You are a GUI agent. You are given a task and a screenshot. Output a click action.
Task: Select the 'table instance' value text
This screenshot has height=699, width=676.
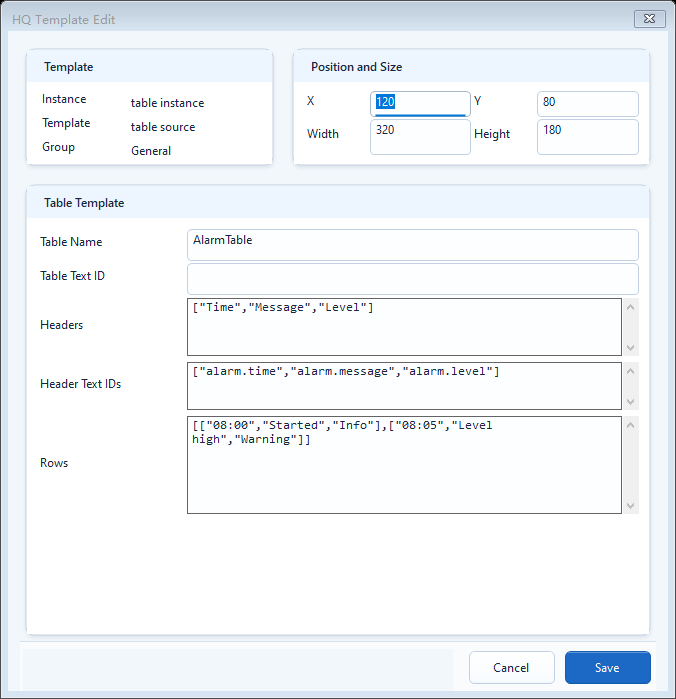[167, 103]
